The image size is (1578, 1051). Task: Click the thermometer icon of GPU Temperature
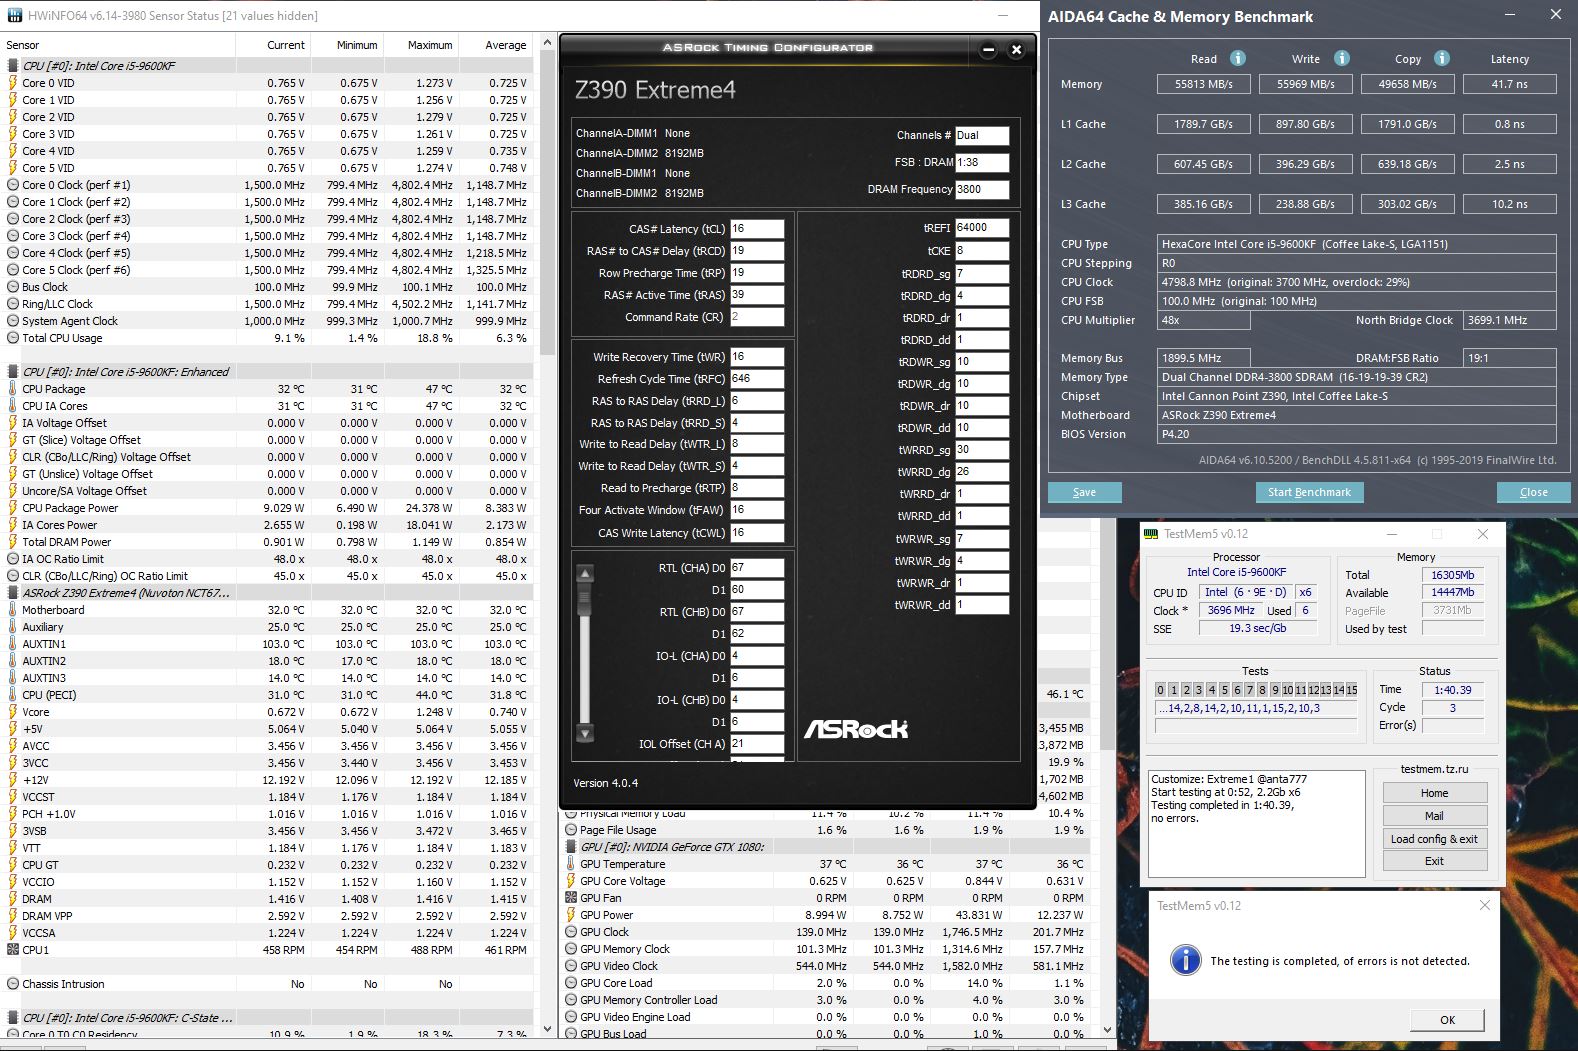[x=571, y=864]
